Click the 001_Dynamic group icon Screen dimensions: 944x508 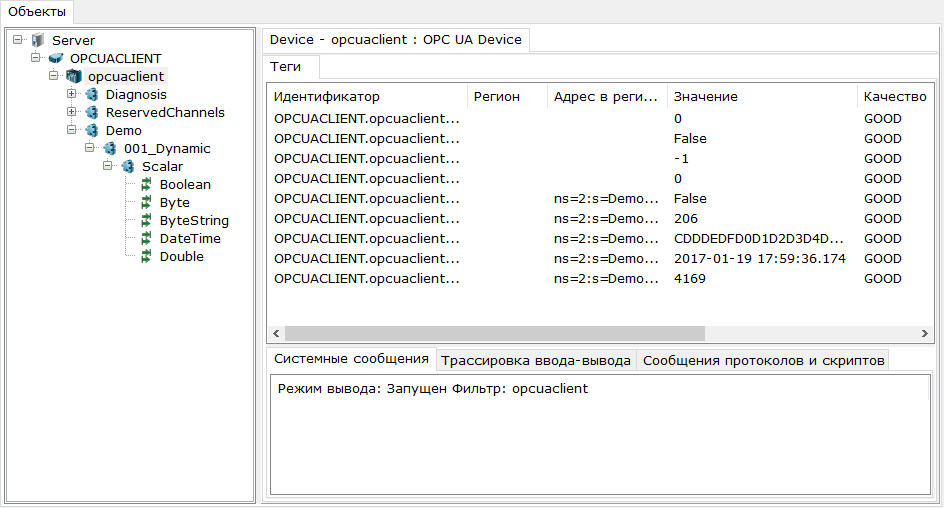pyautogui.click(x=110, y=149)
